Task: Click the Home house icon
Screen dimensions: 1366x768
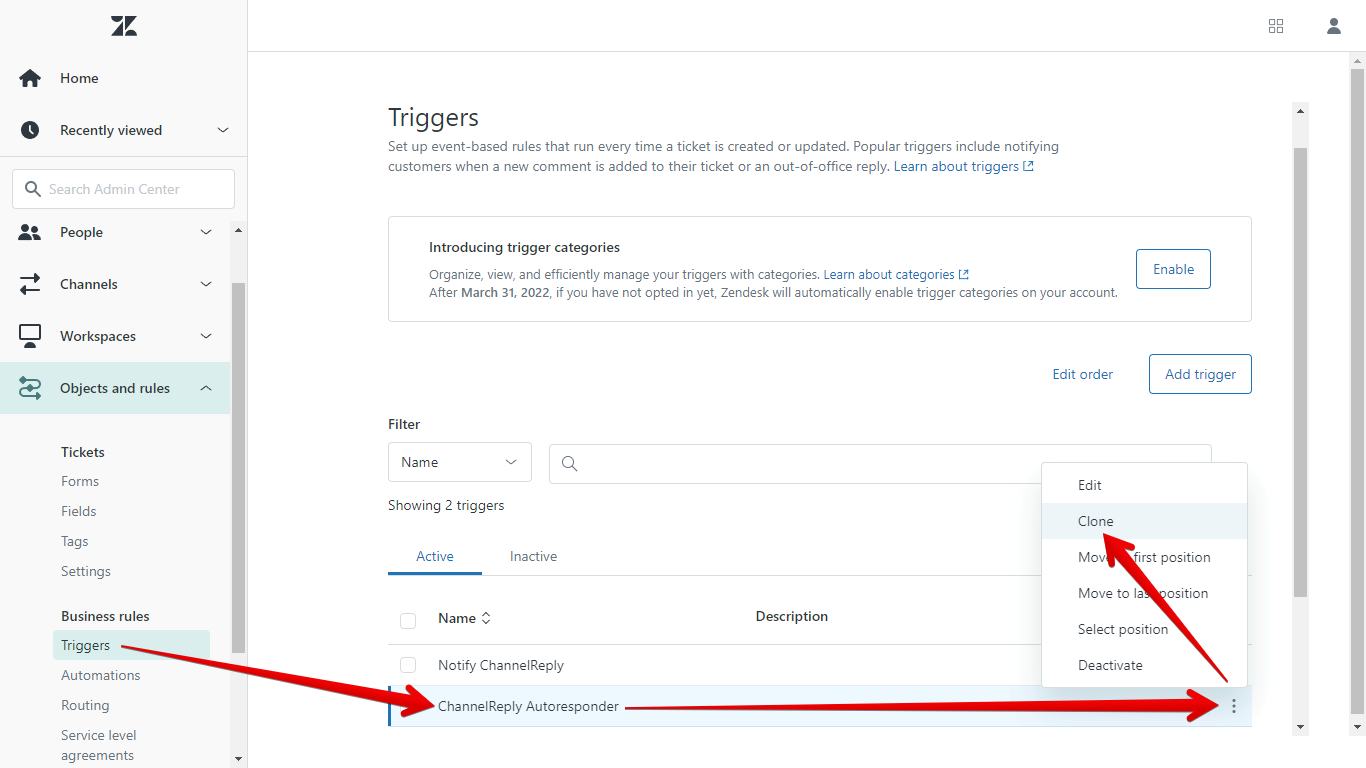Action: 30,78
